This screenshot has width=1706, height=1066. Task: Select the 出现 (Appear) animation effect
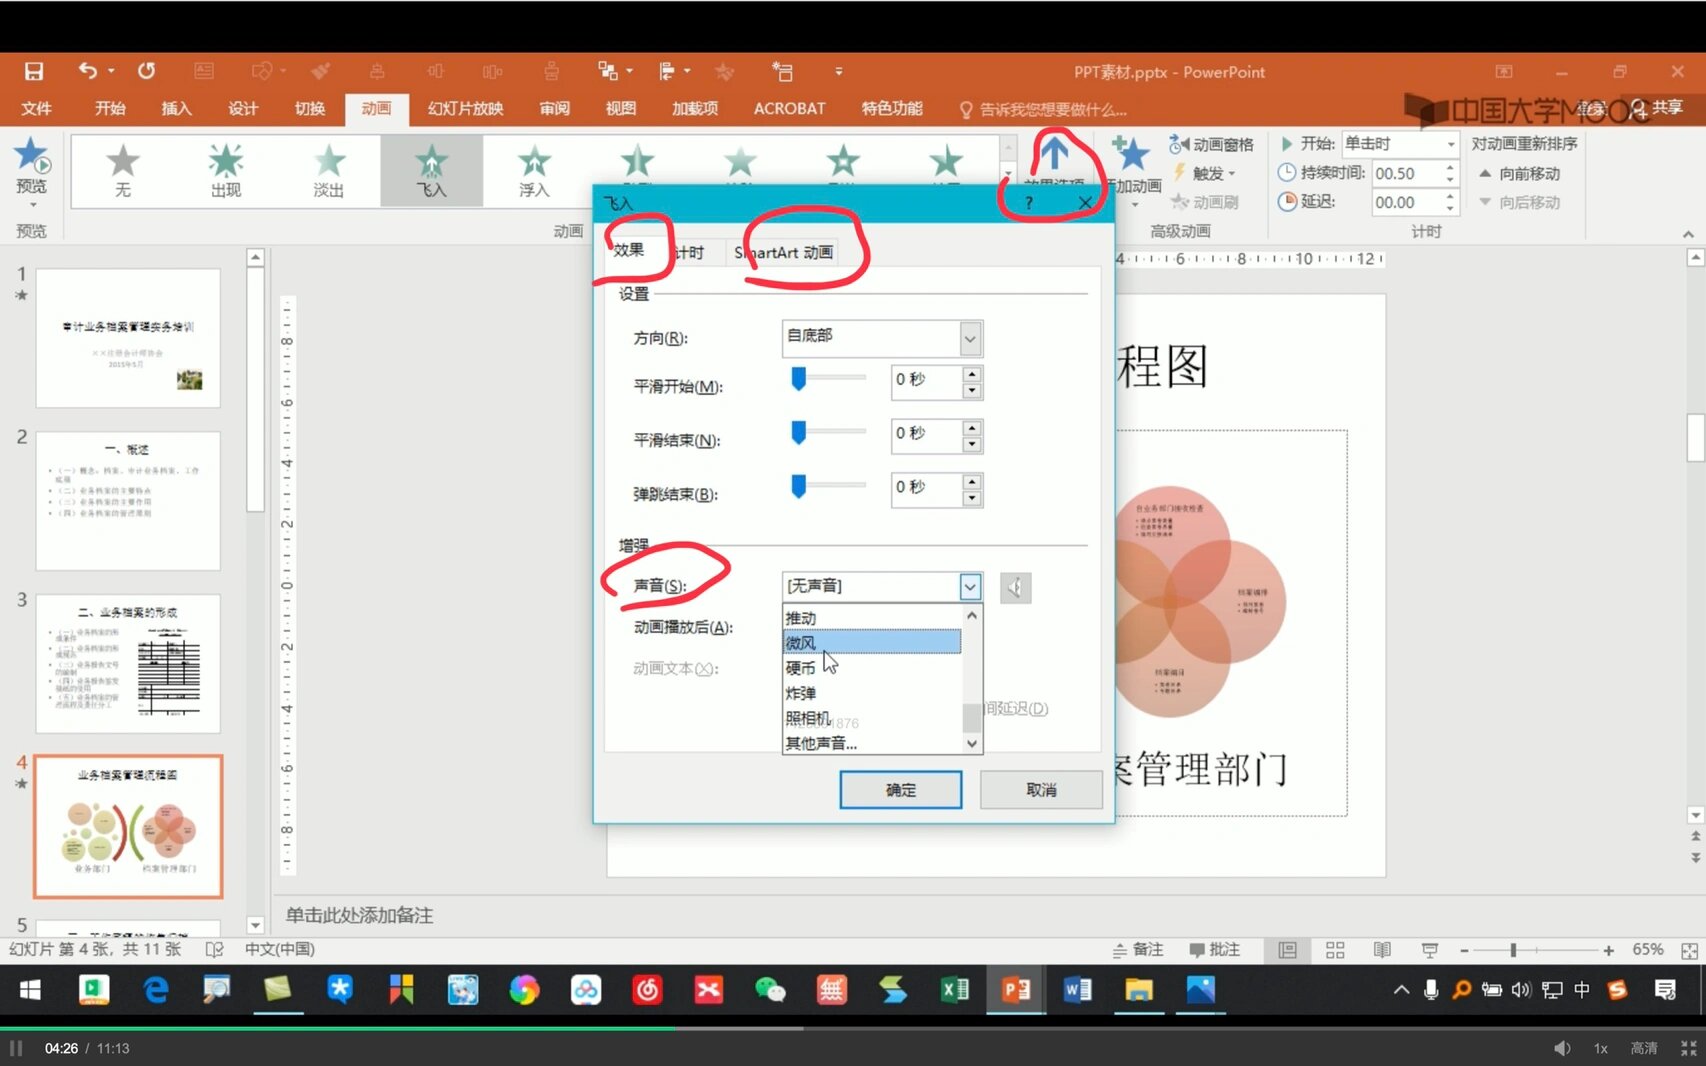(226, 170)
